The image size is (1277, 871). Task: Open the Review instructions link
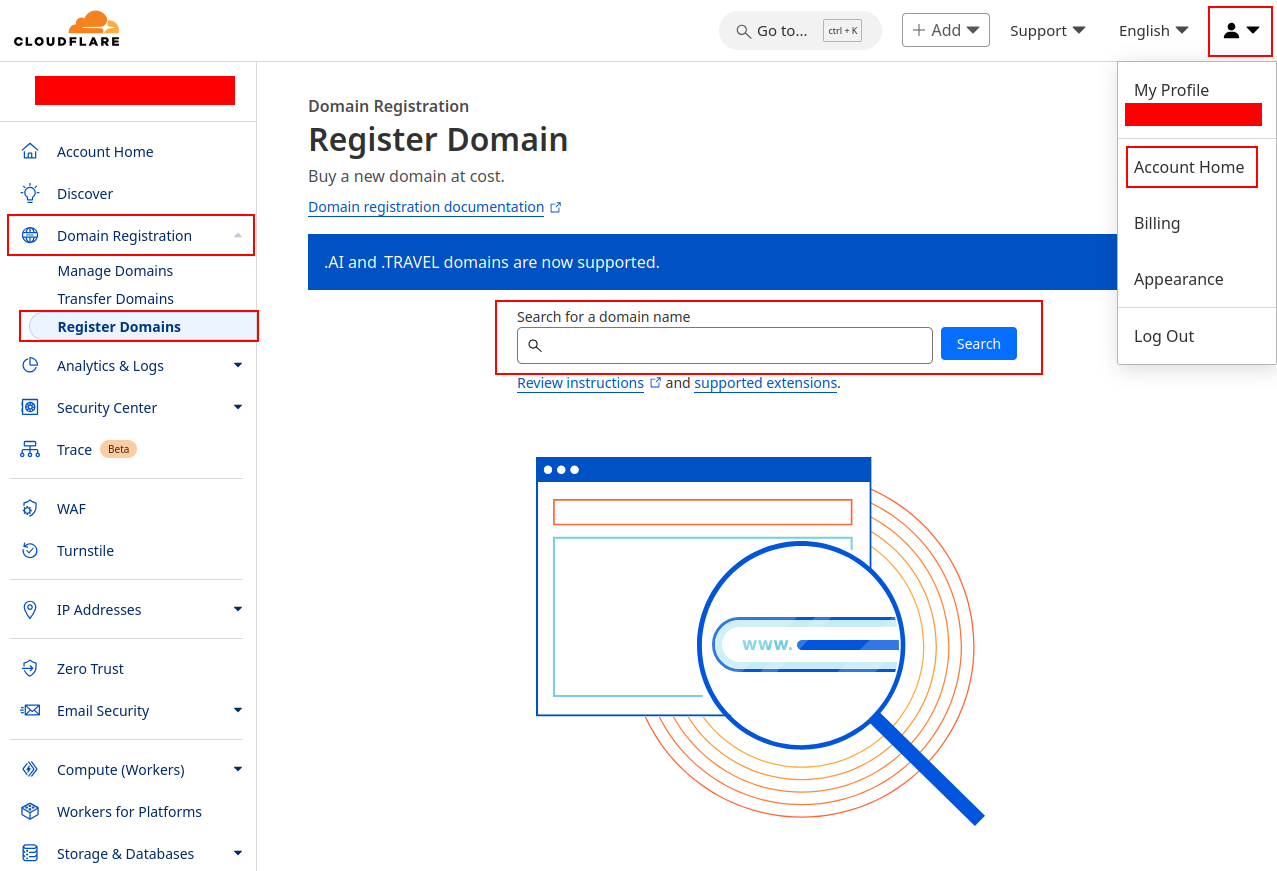tap(580, 383)
